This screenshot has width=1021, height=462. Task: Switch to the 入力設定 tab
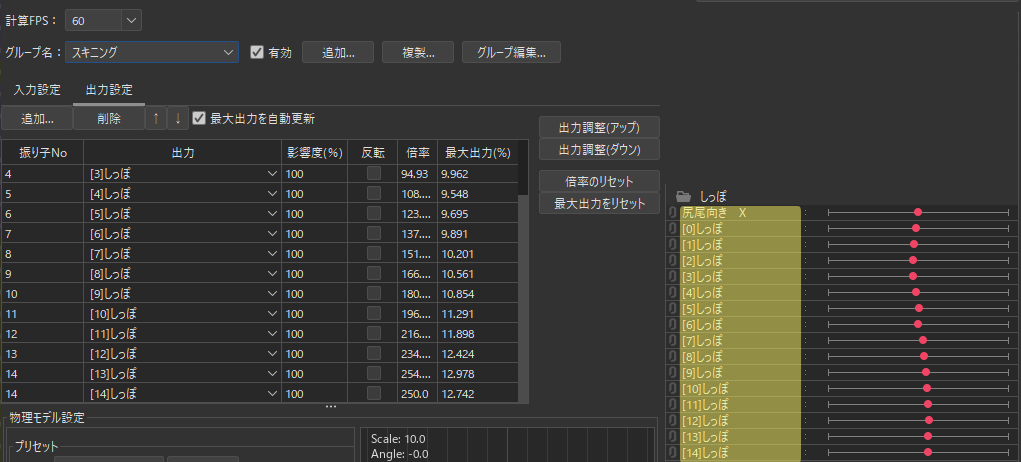coord(37,90)
